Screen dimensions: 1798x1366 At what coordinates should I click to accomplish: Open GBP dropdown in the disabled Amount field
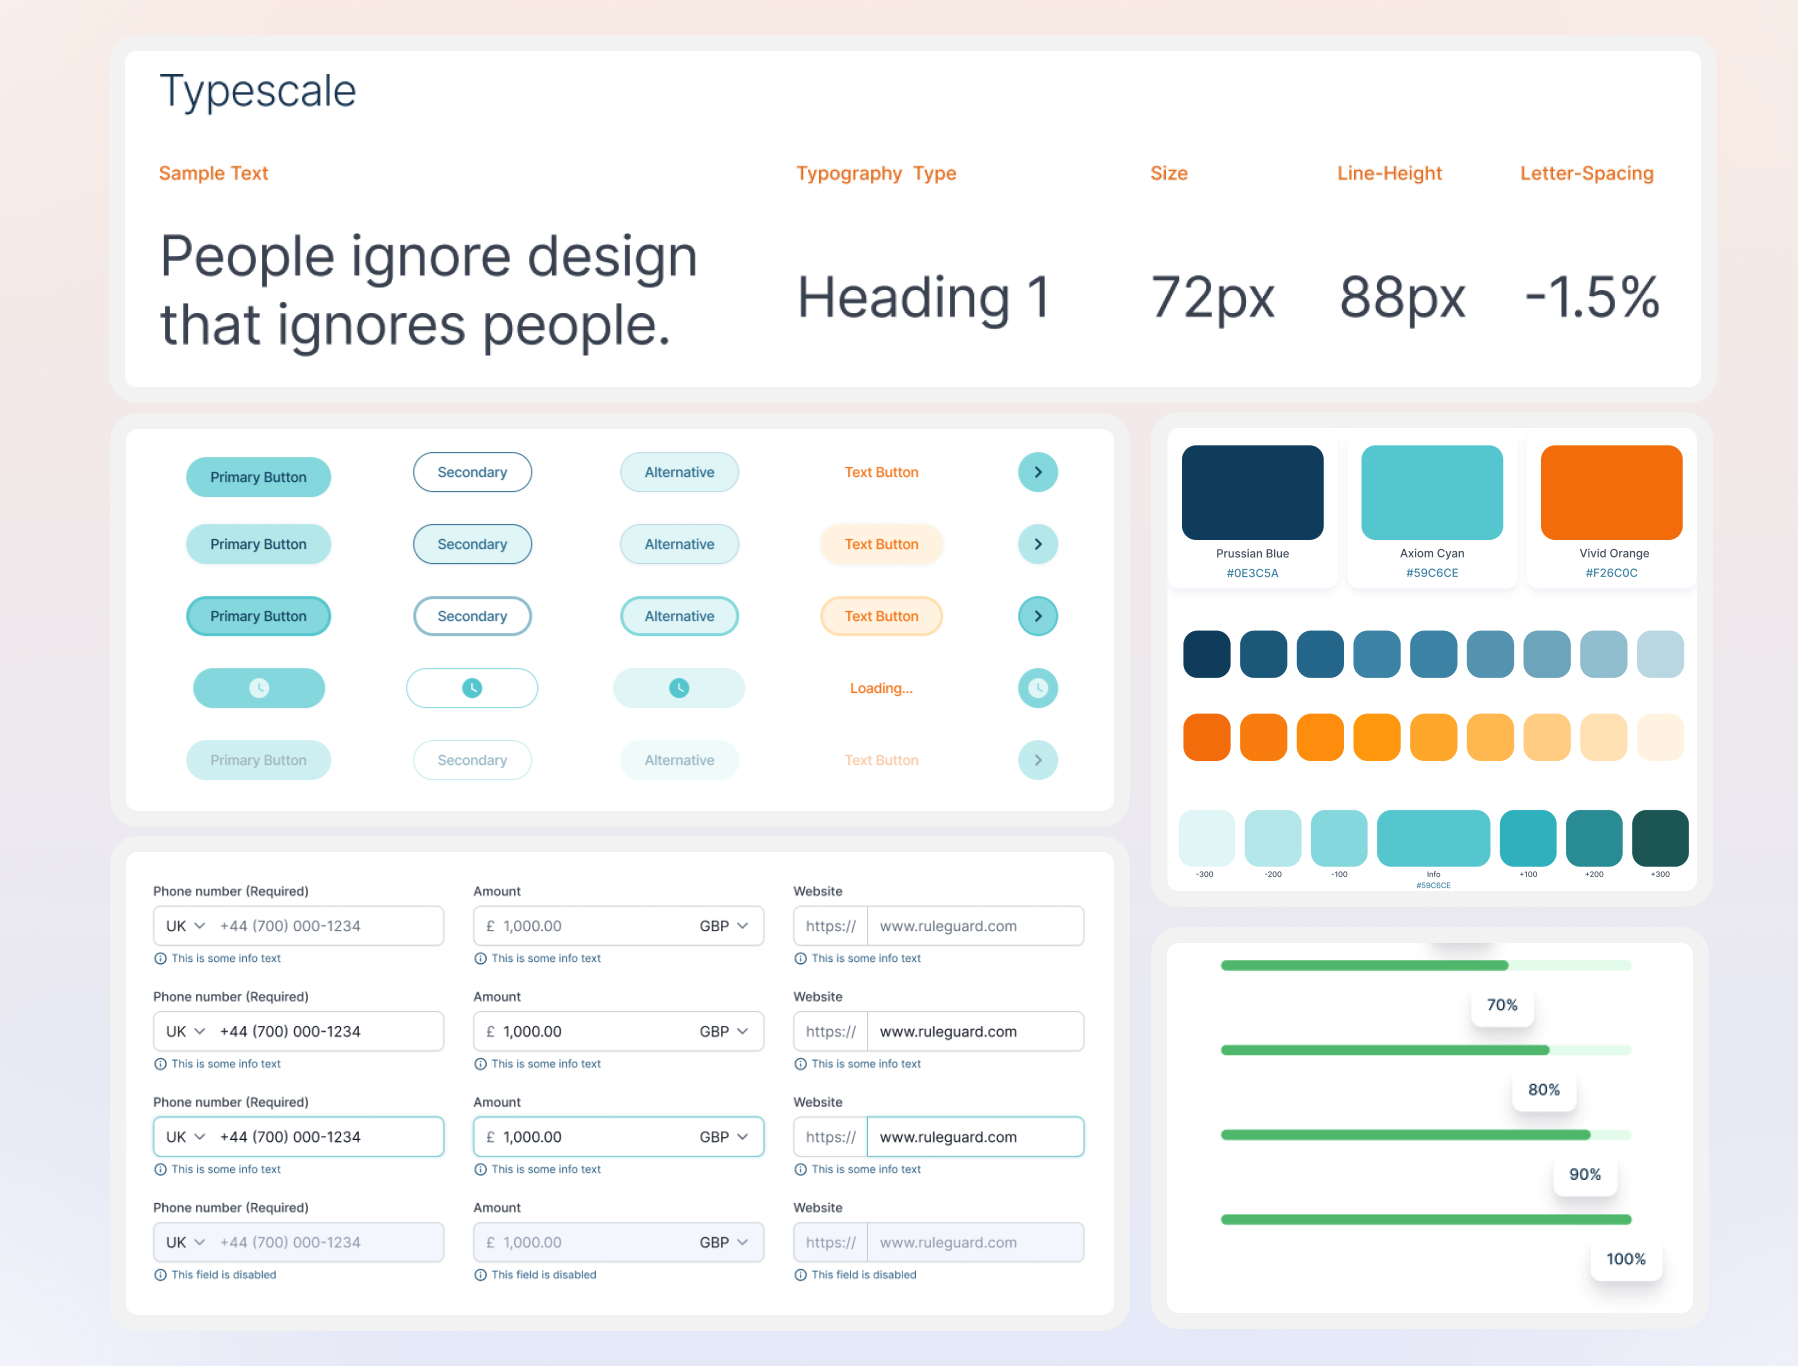click(724, 1242)
